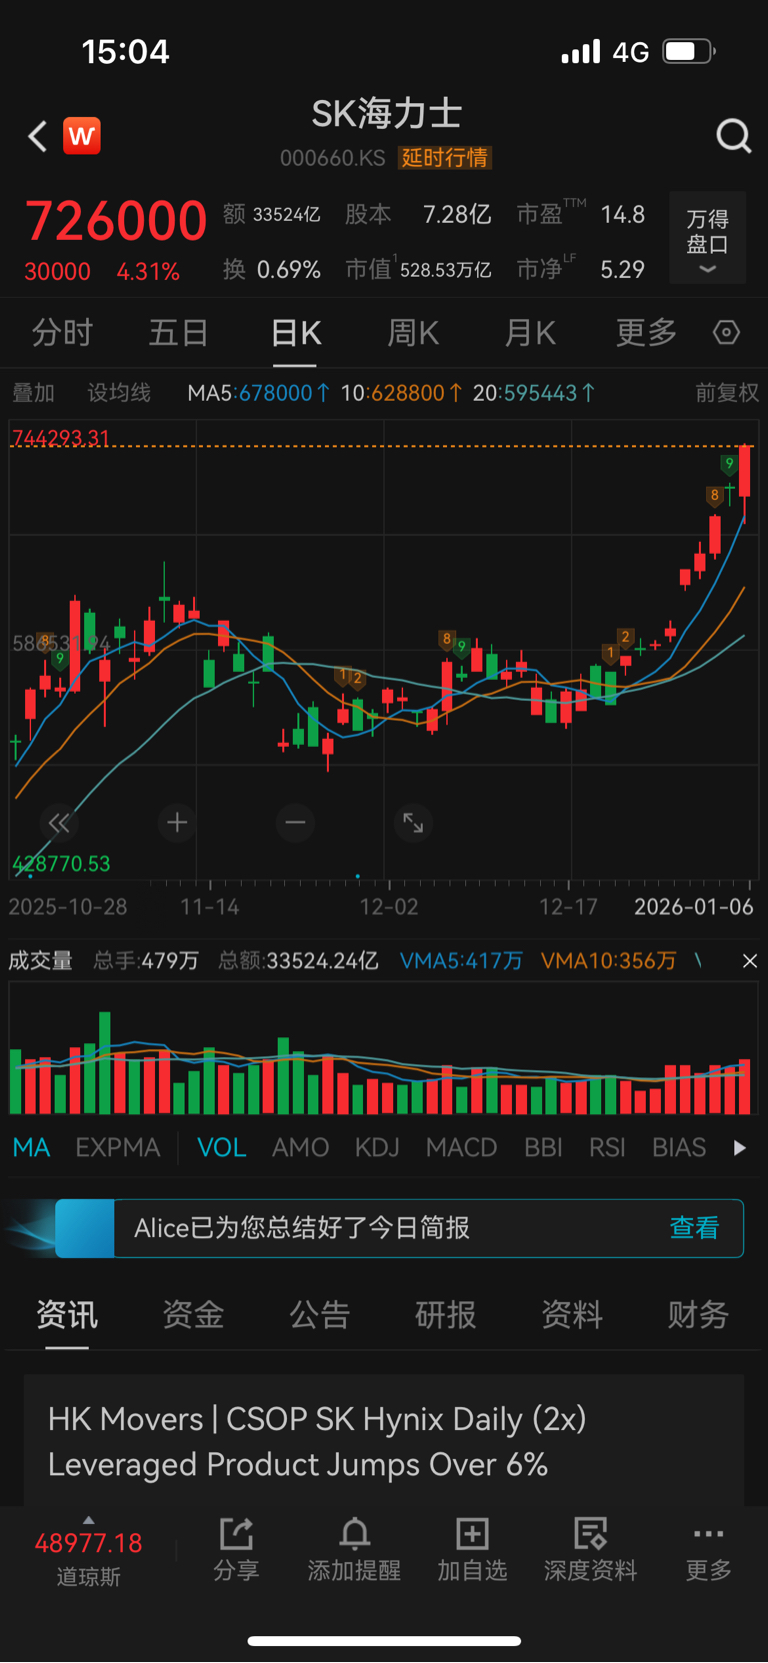Toggle the EXPMA main indicator
Screen dimensions: 768x1663
pyautogui.click(x=118, y=1148)
